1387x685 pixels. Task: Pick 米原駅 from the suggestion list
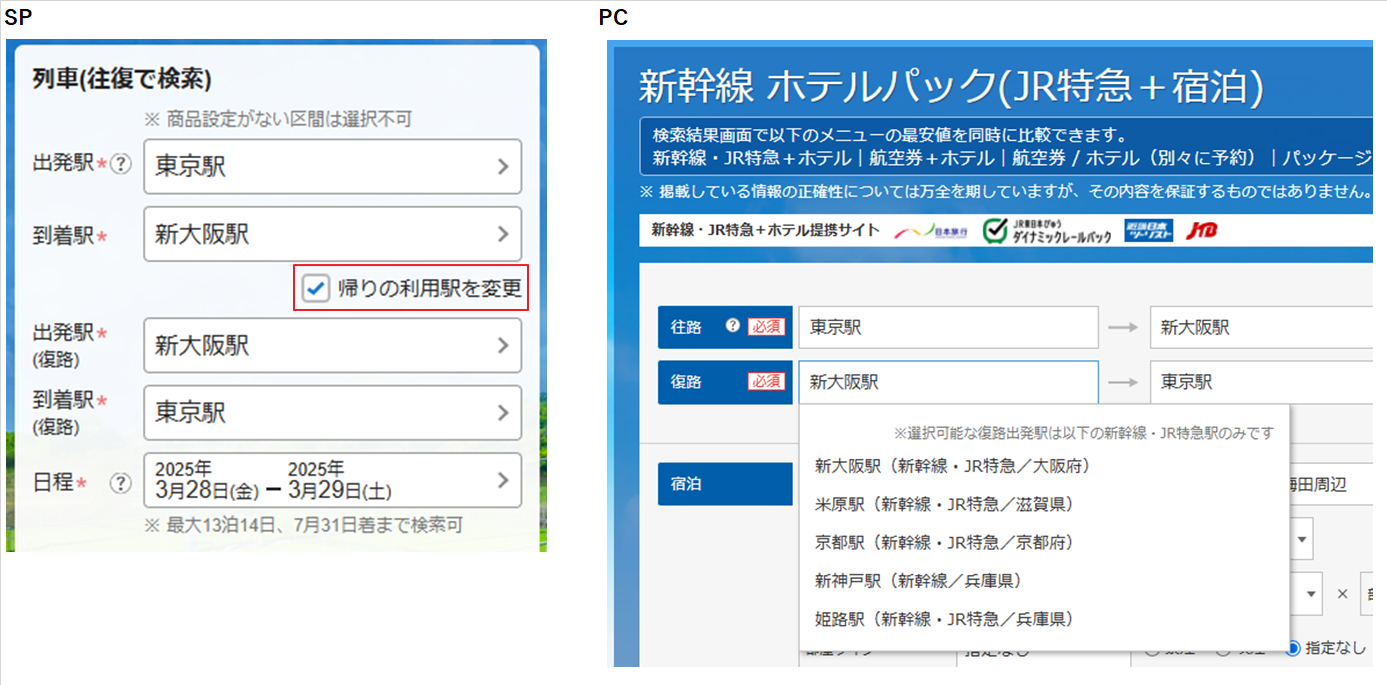coord(944,504)
